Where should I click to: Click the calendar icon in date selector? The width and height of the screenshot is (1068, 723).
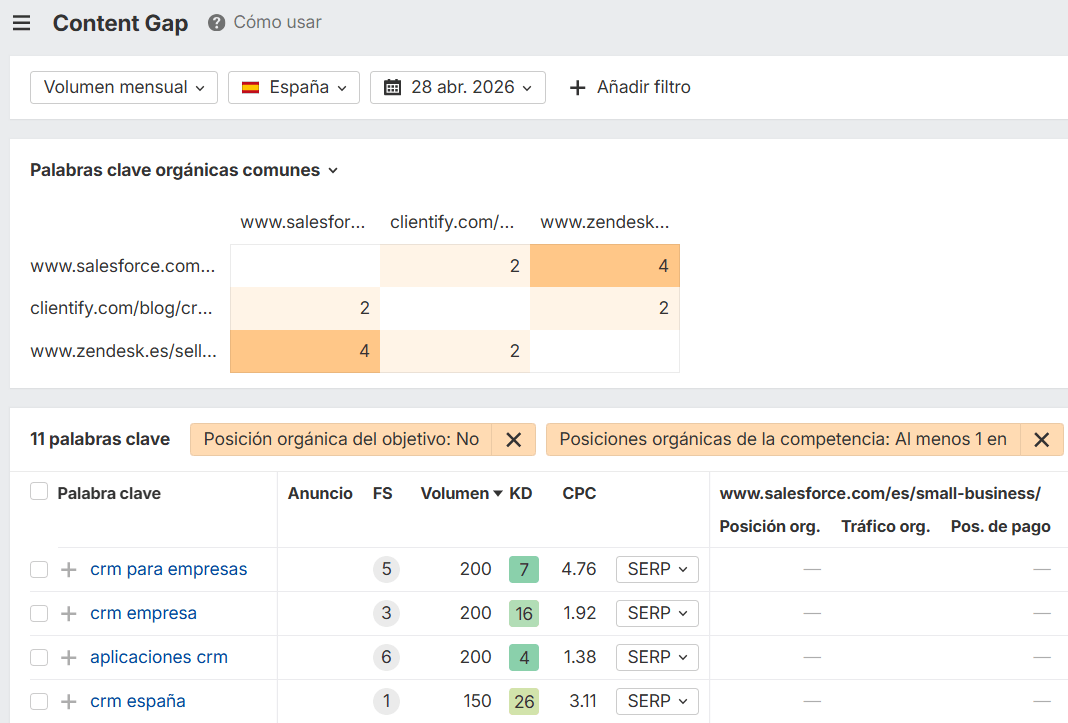tap(392, 87)
